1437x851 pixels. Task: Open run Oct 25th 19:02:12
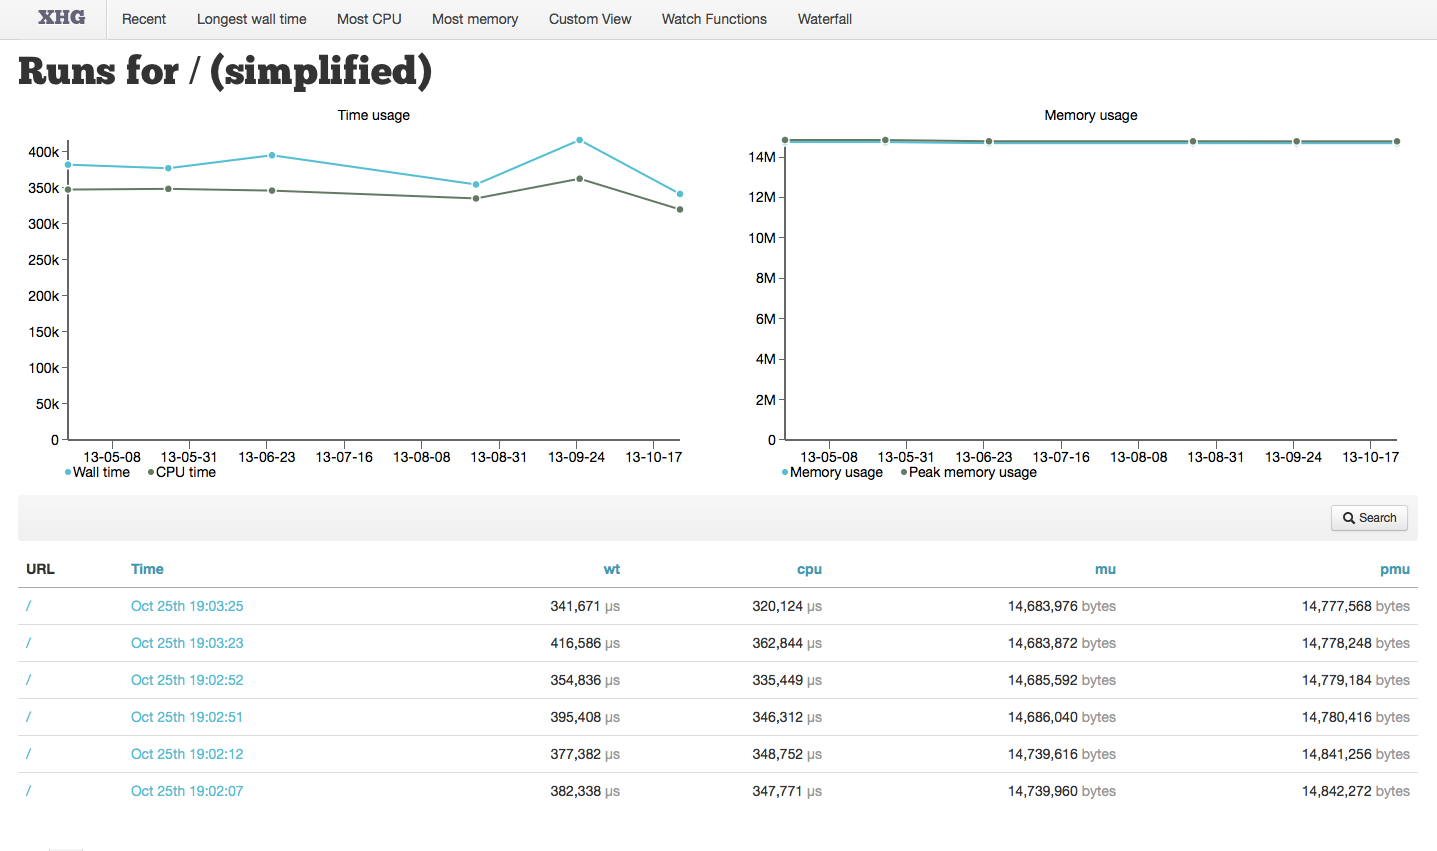tap(187, 754)
